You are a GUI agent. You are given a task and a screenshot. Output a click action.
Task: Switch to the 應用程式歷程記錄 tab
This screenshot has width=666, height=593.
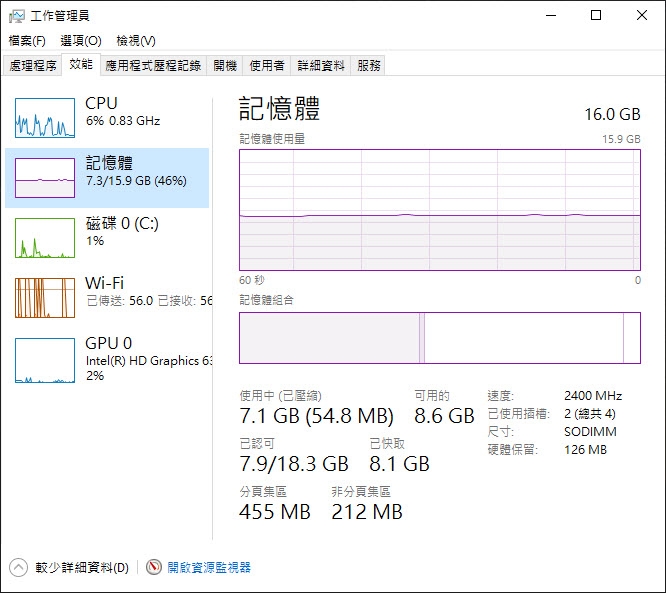click(x=153, y=65)
